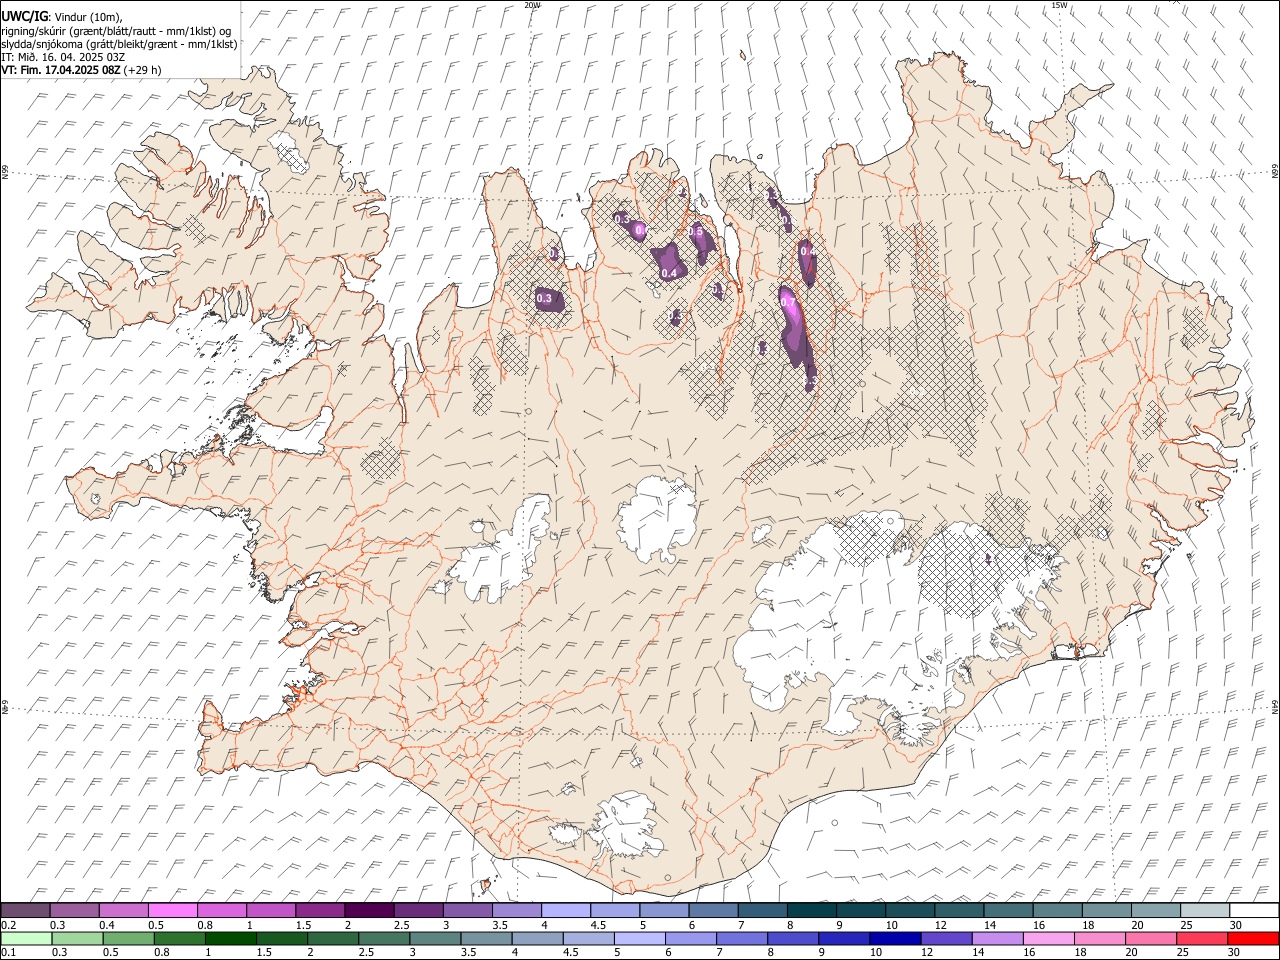Select the darkest green 1–1.5 rain legend swatch
The image size is (1280, 960).
coord(231,939)
